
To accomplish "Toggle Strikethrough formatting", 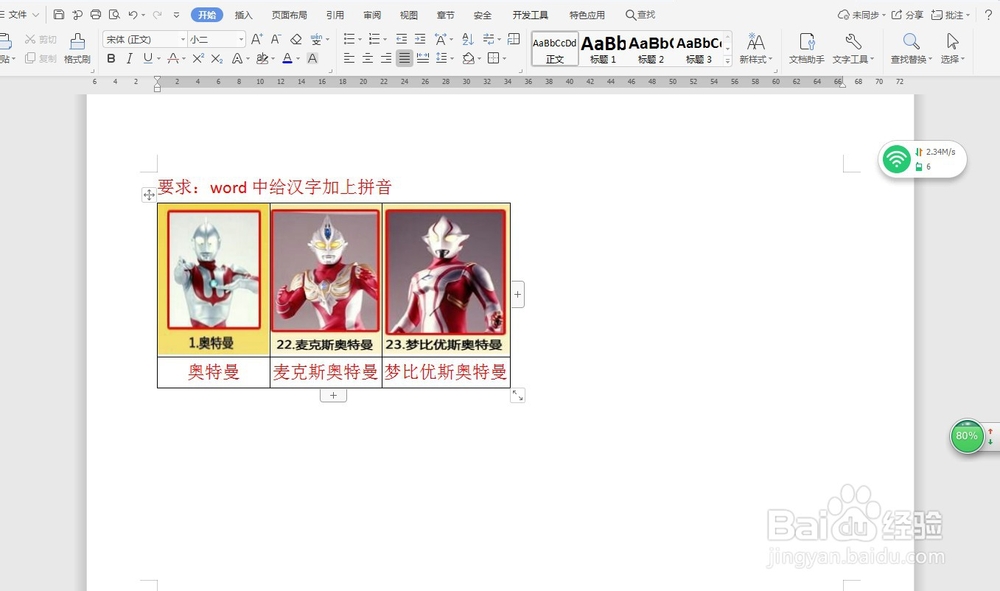I will [x=173, y=59].
